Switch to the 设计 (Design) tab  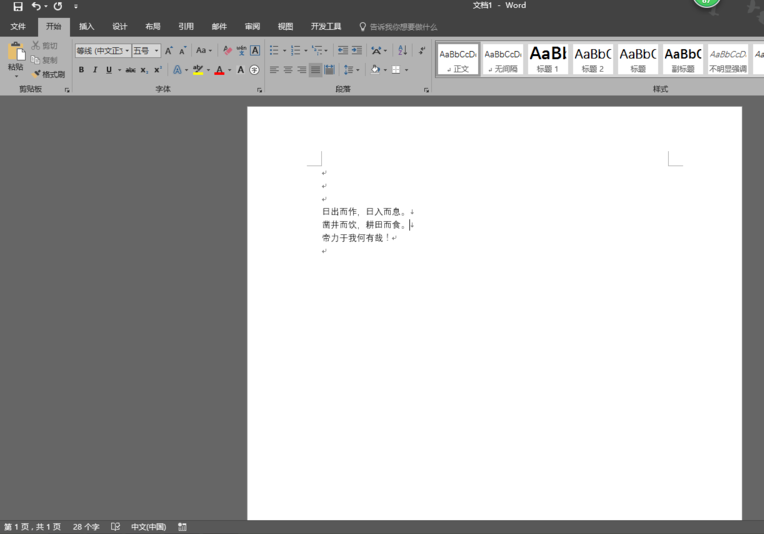119,26
